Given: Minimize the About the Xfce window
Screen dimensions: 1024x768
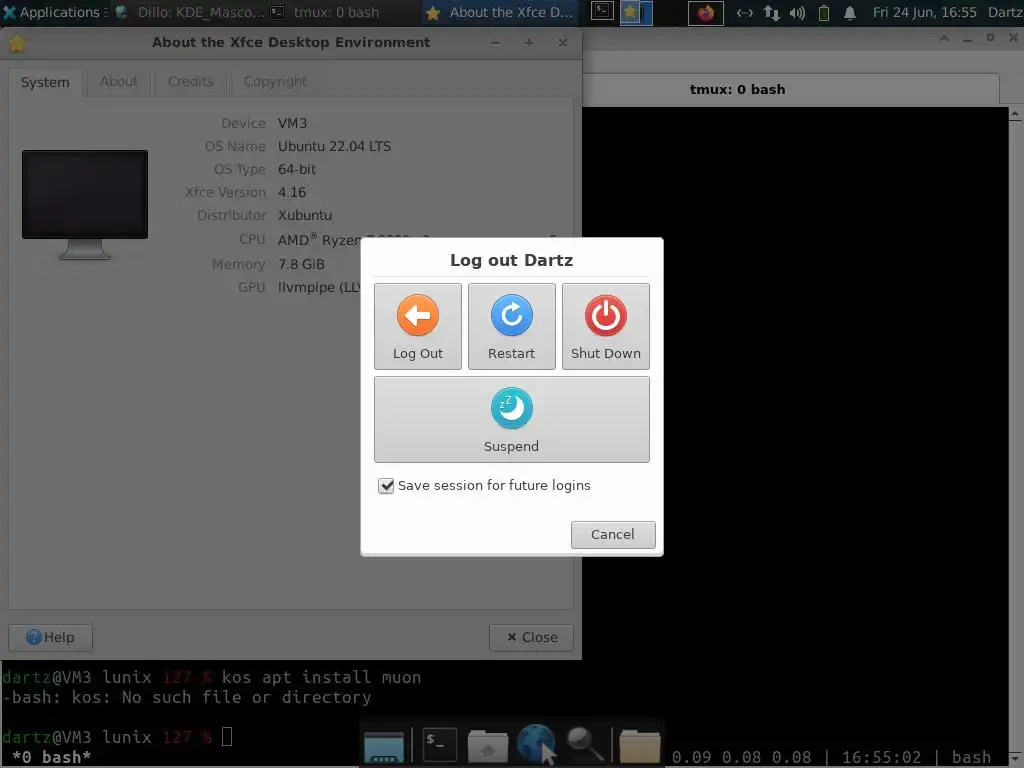Looking at the screenshot, I should 495,43.
